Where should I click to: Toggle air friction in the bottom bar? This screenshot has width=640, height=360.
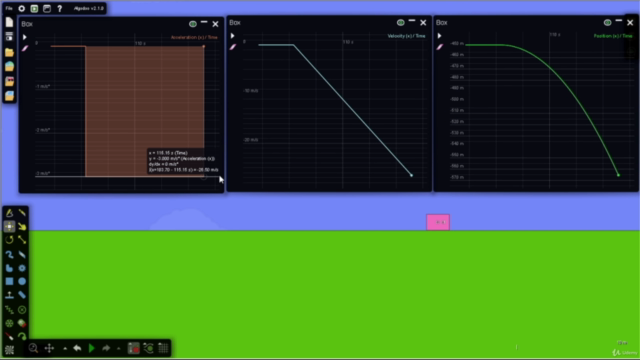[x=149, y=348]
